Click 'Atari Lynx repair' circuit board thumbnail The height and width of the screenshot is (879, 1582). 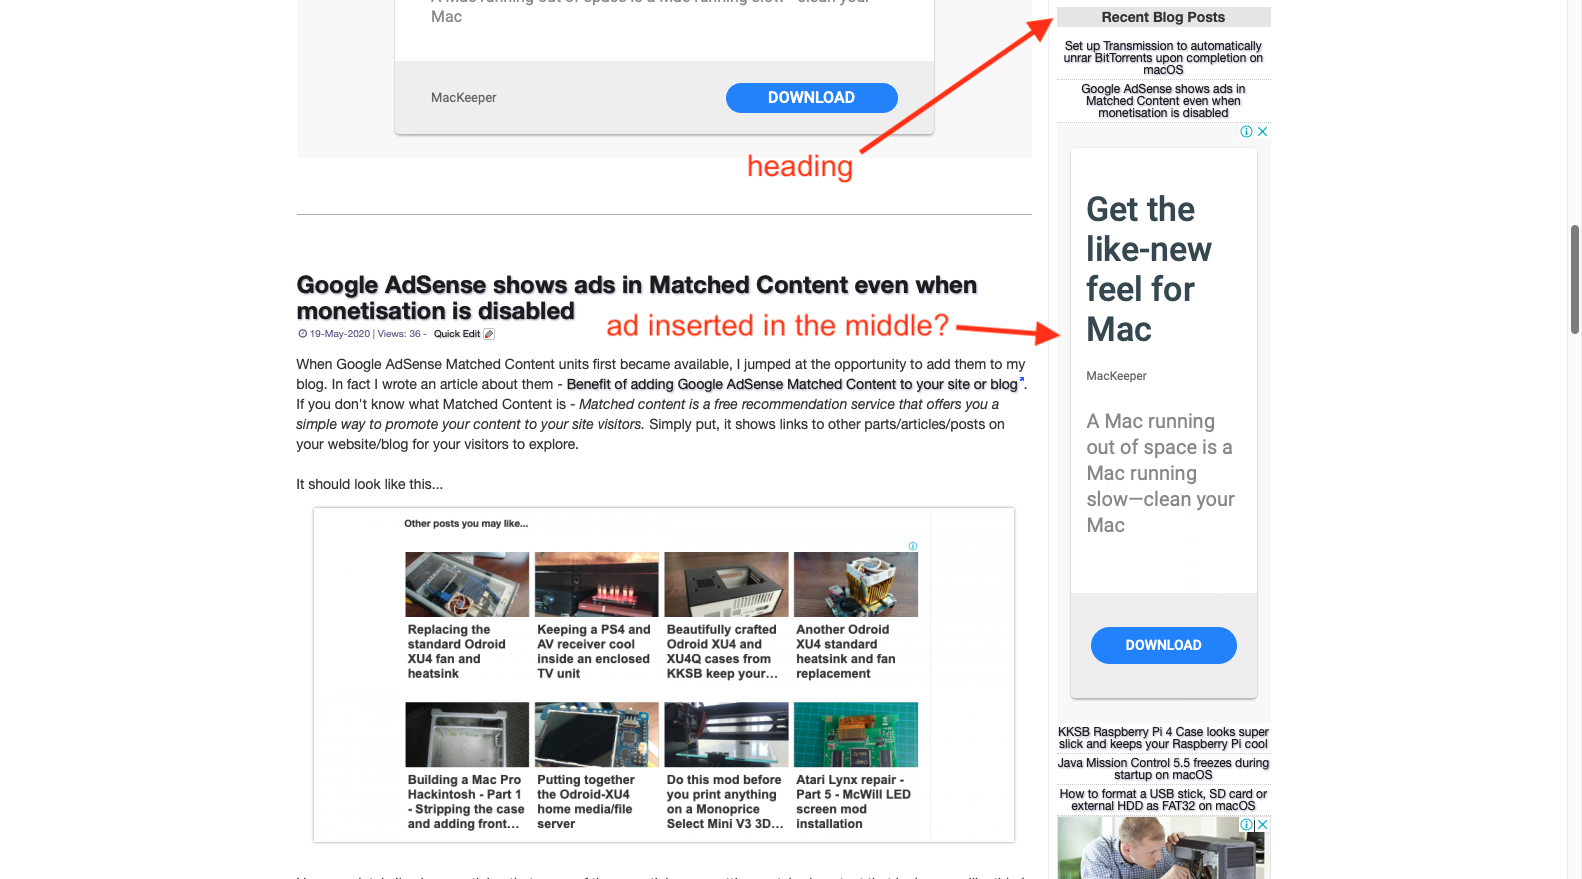856,734
